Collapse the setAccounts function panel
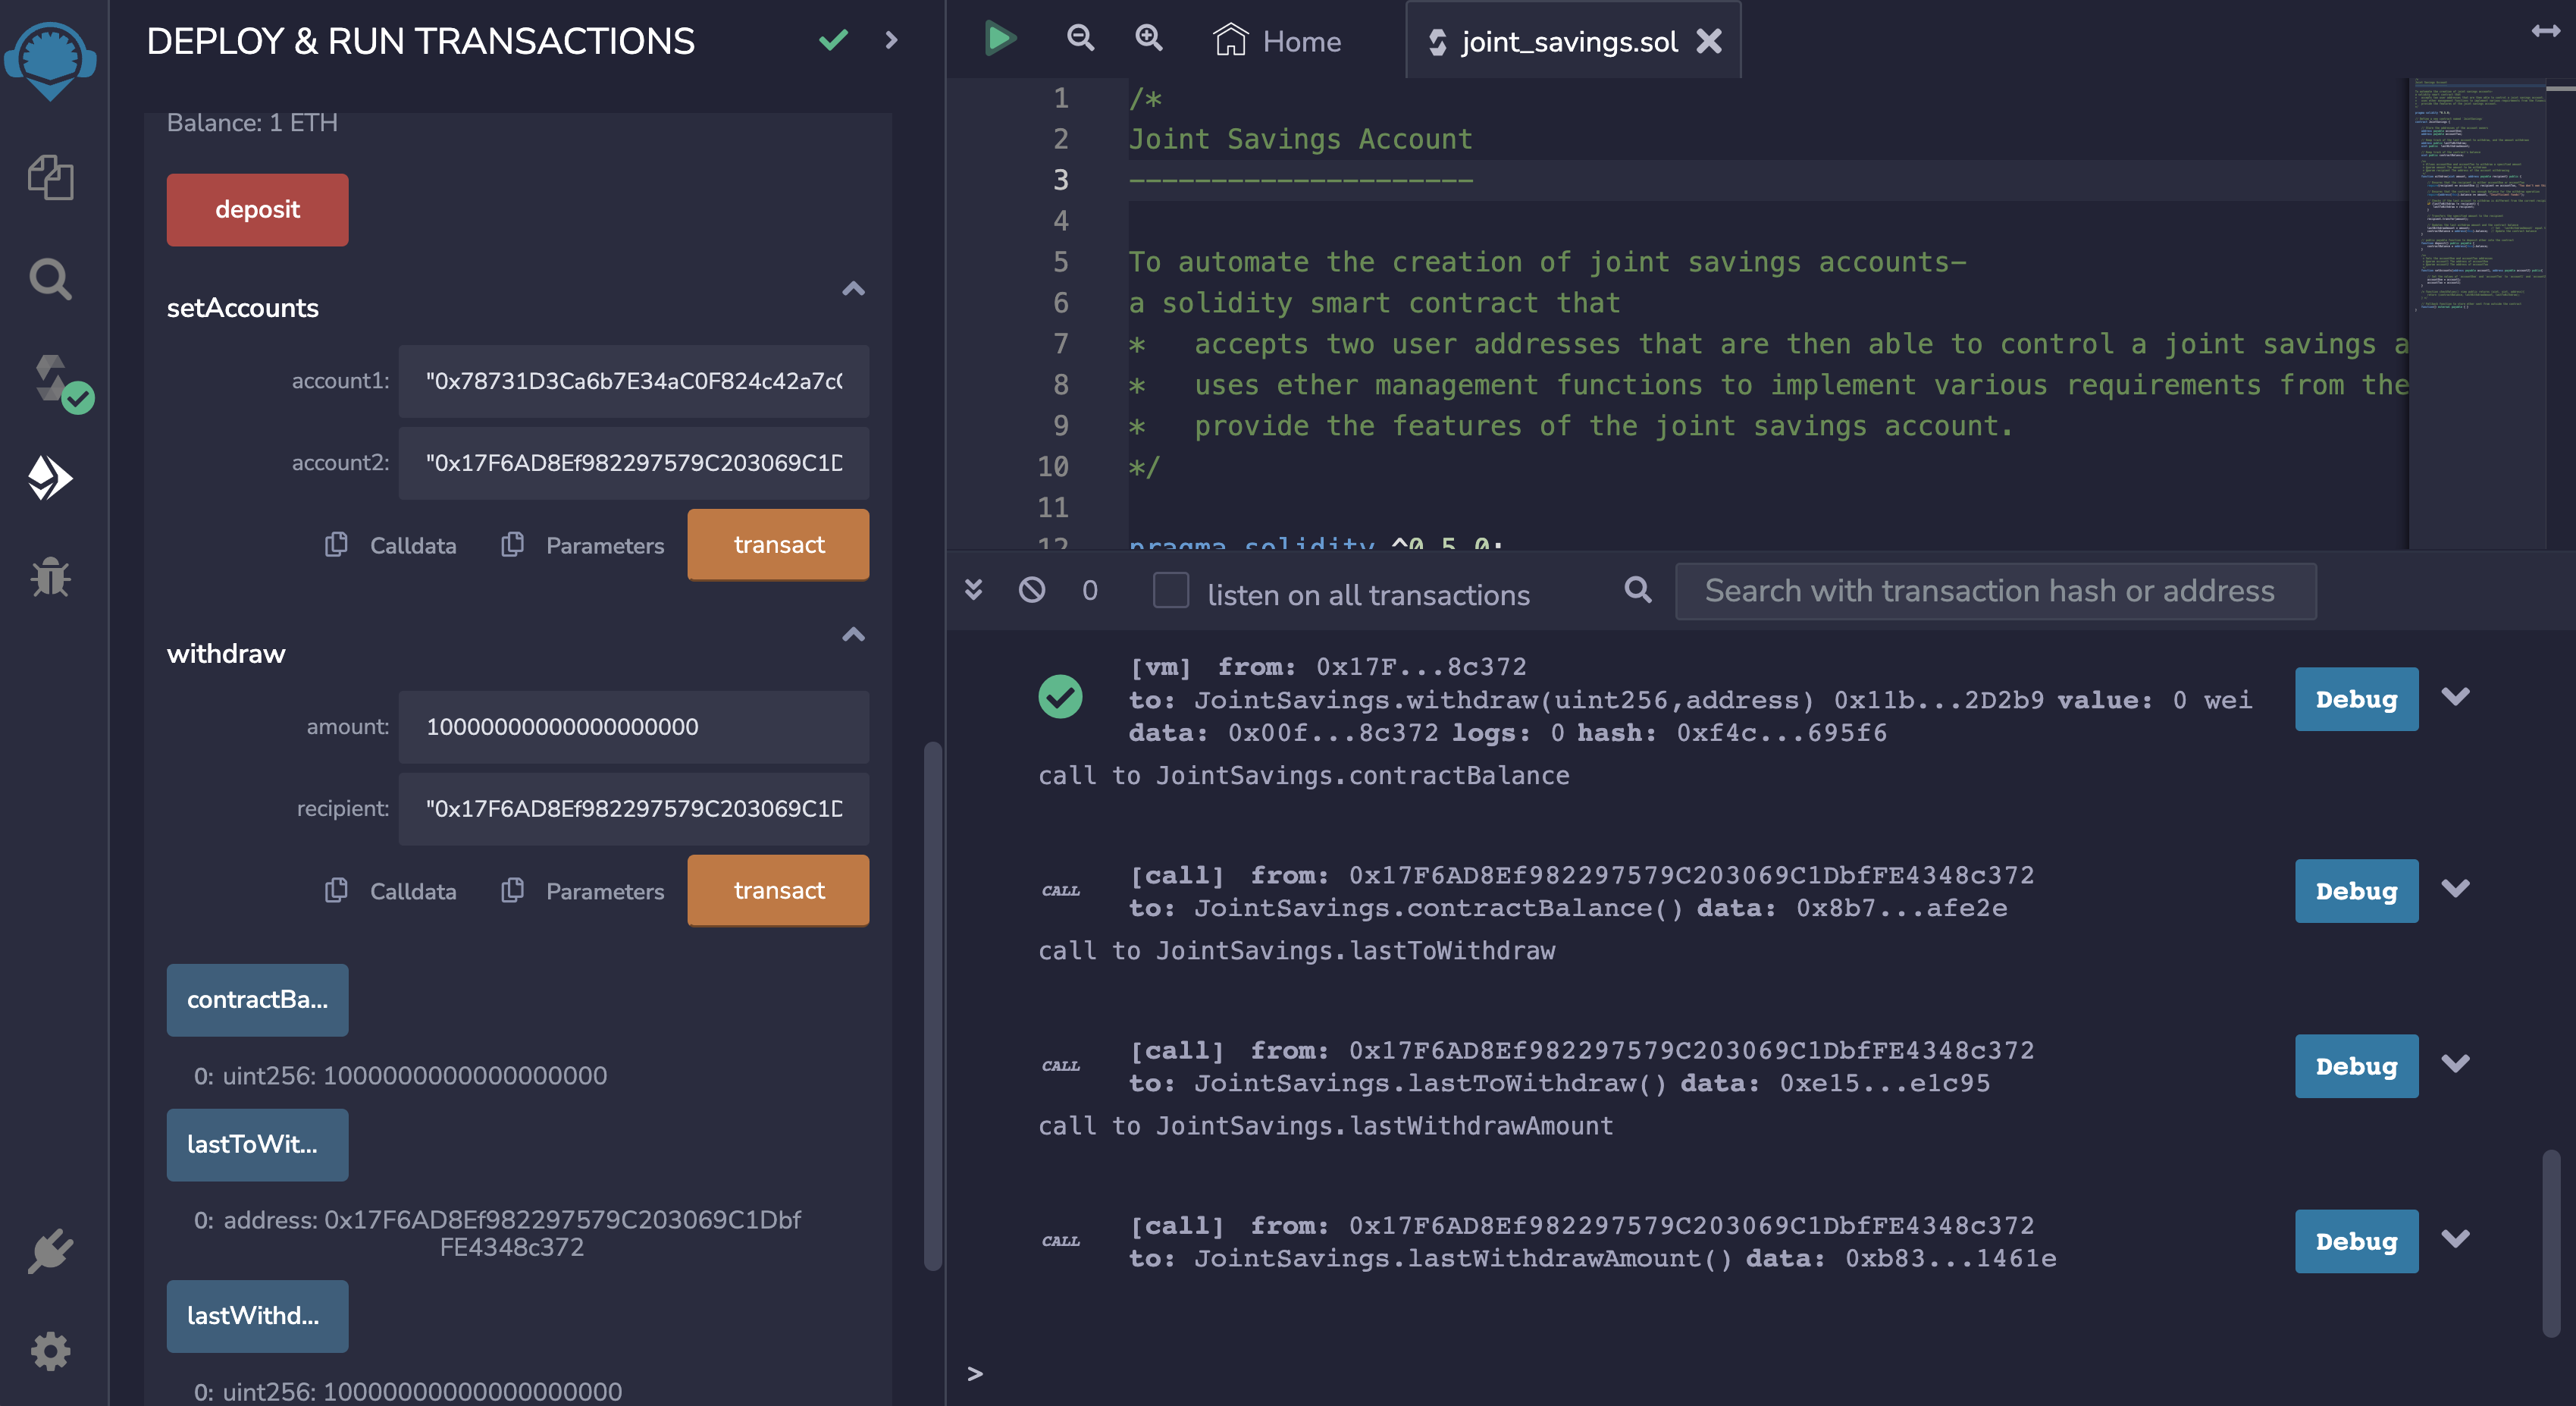 click(x=853, y=290)
